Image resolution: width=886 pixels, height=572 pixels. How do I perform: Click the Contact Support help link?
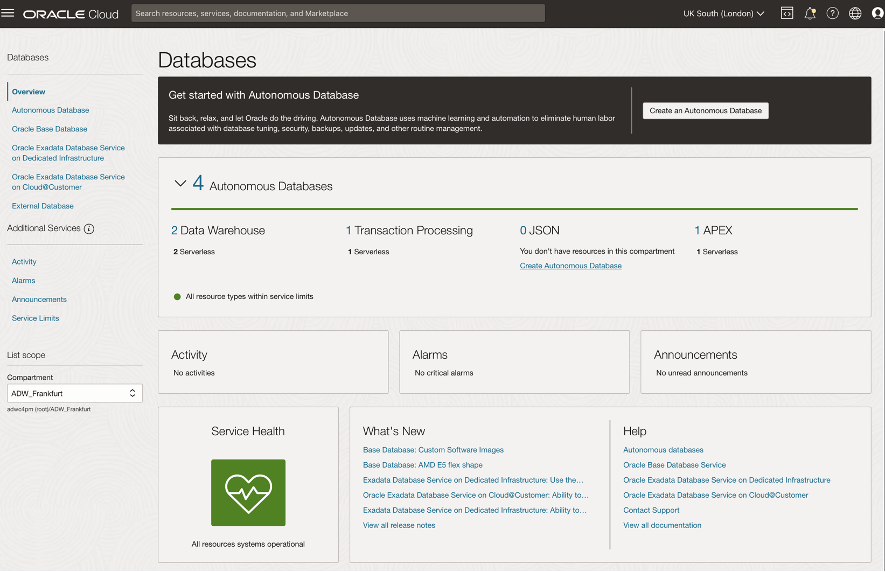tap(651, 510)
